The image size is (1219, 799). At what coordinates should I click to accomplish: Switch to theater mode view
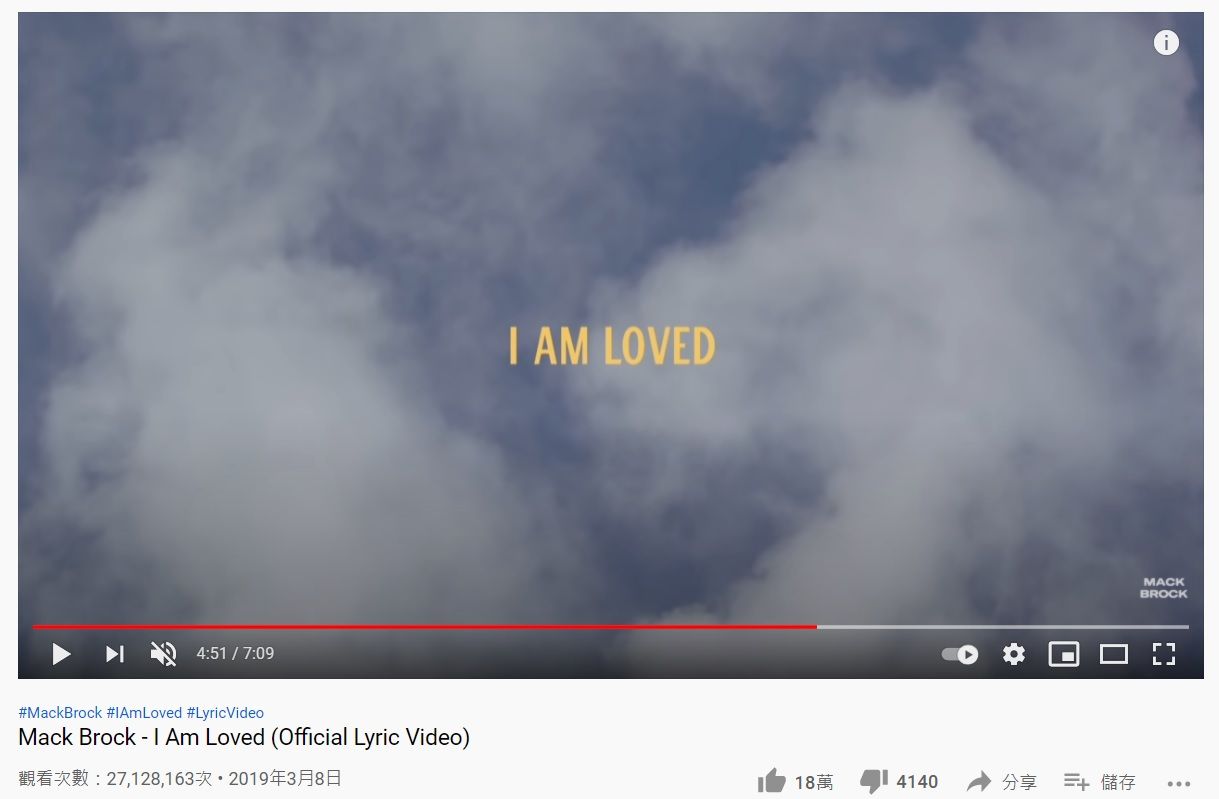[1114, 654]
